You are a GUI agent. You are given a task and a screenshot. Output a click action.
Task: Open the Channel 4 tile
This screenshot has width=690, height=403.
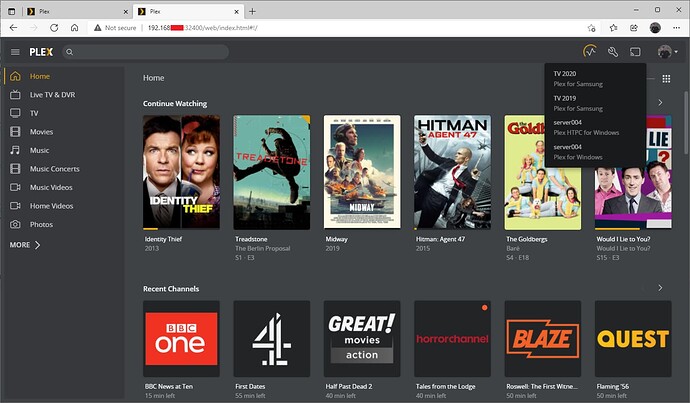coord(272,339)
